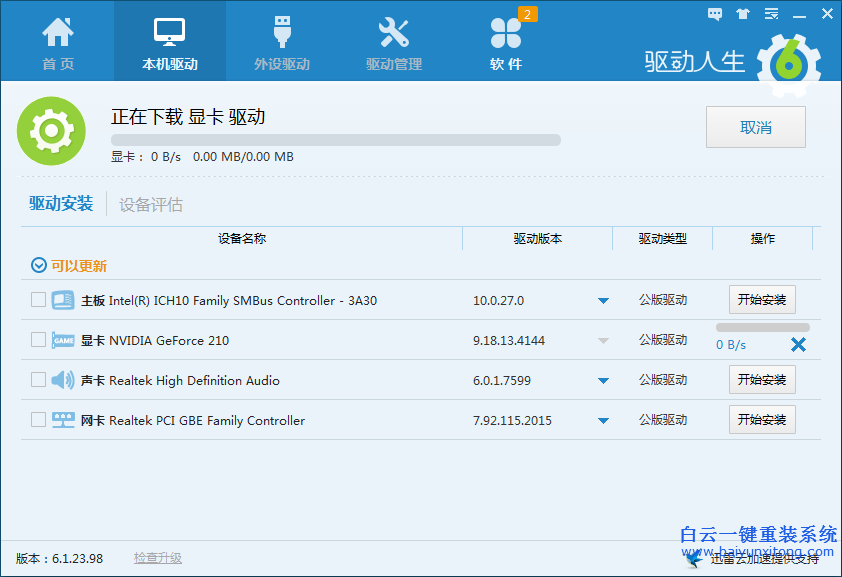Click the 检查升级 link at bottom
The height and width of the screenshot is (577, 842).
coord(157,558)
